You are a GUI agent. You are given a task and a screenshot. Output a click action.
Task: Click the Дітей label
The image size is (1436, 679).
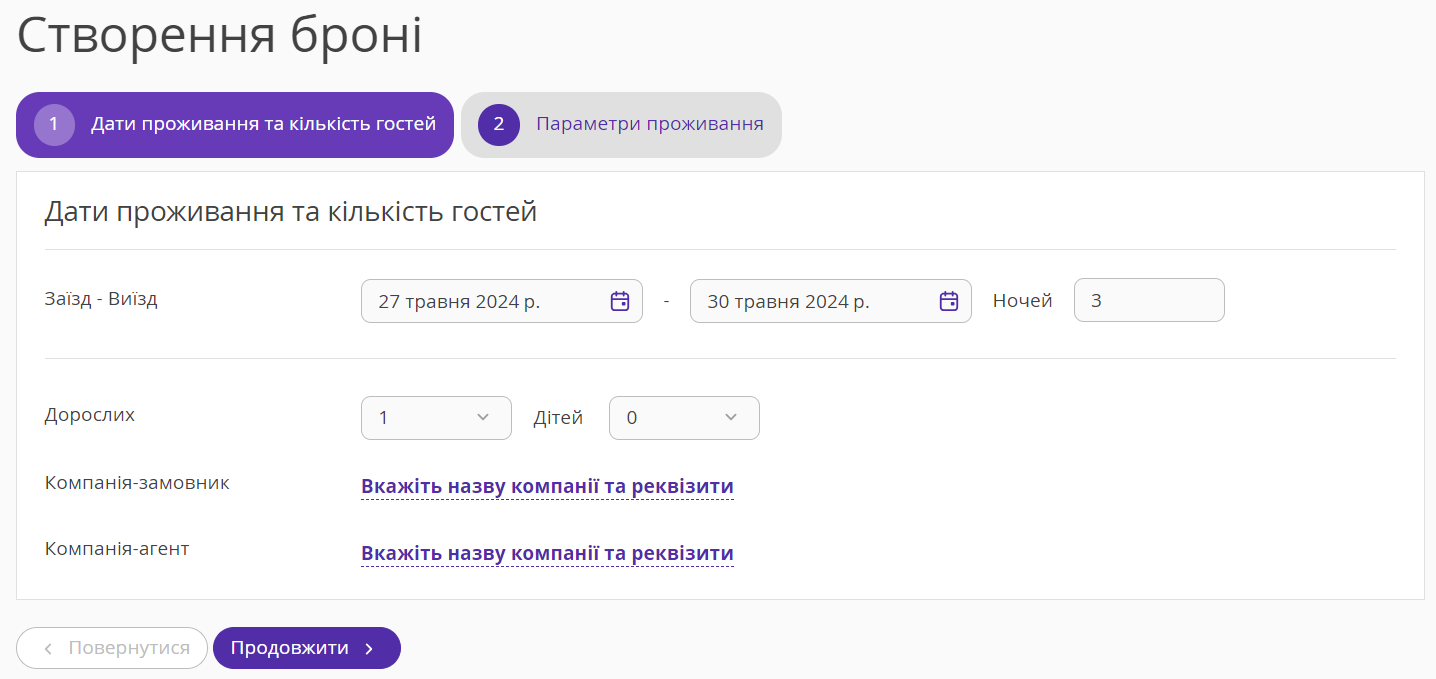click(558, 418)
